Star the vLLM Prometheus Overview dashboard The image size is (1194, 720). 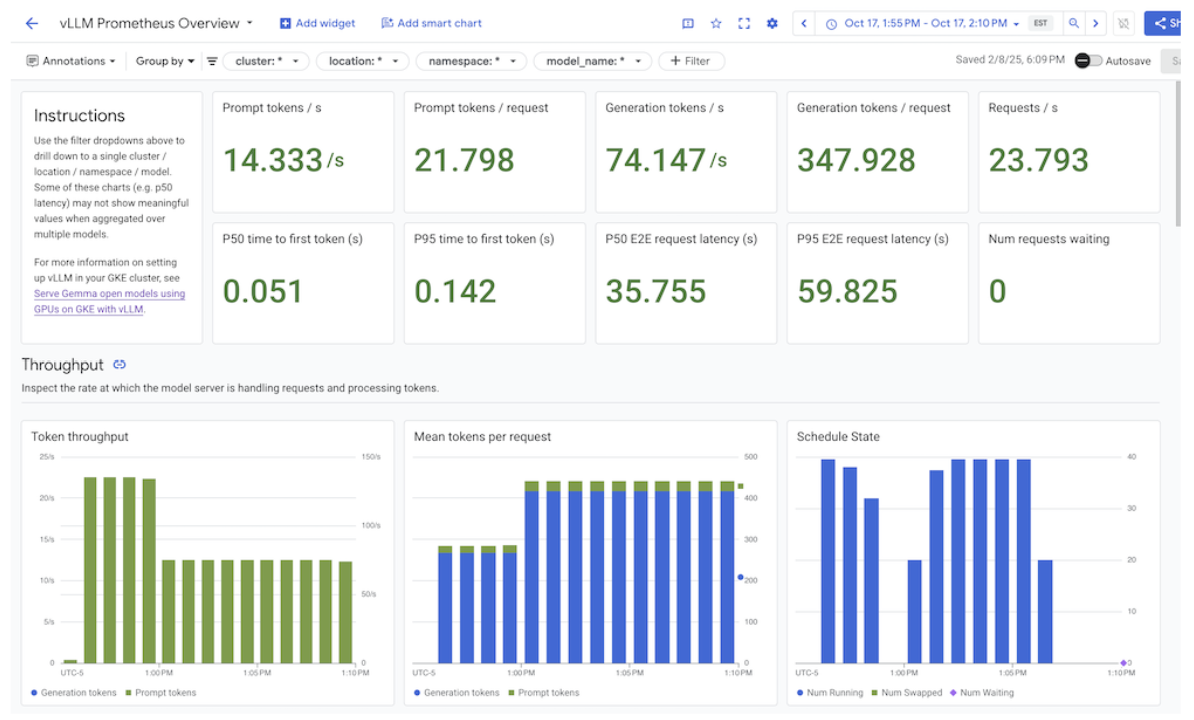[x=715, y=23]
